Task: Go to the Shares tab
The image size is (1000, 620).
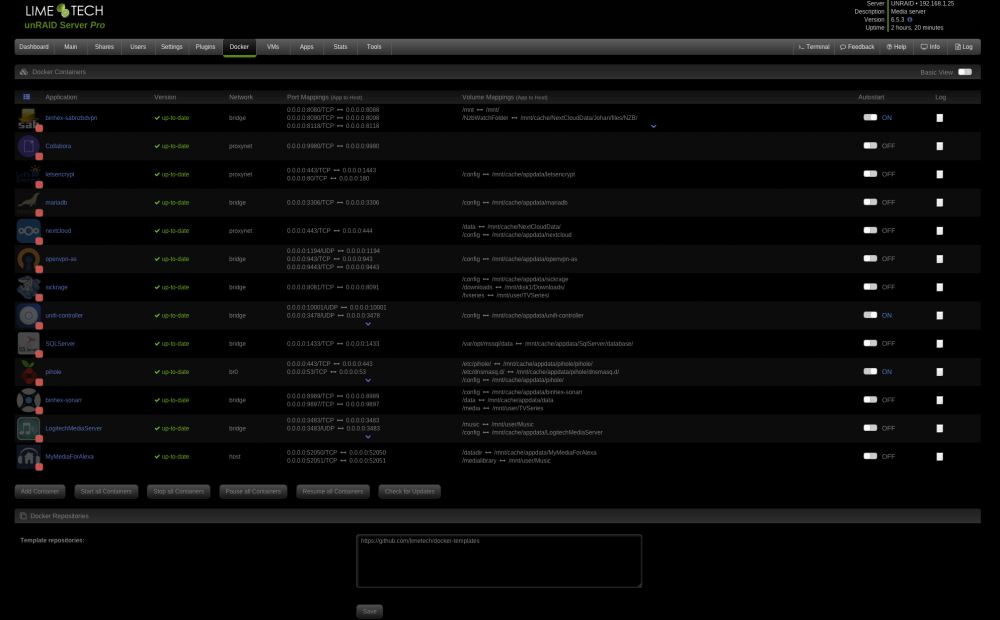Action: point(105,47)
